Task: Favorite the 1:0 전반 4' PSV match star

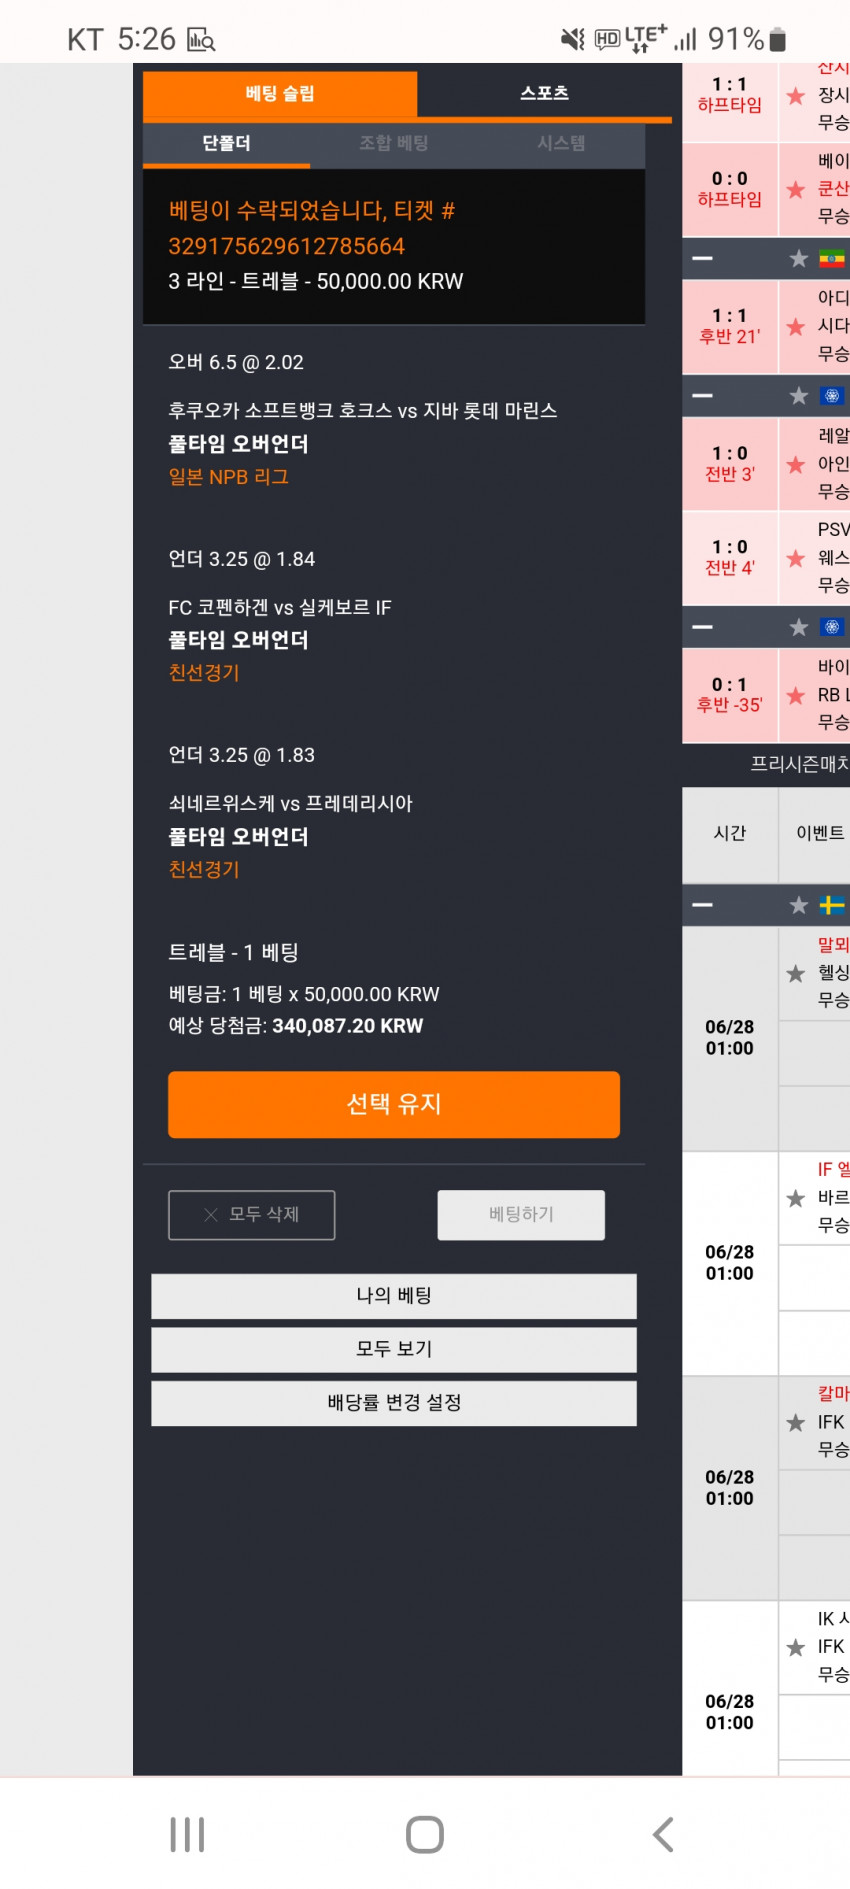Action: pos(796,558)
